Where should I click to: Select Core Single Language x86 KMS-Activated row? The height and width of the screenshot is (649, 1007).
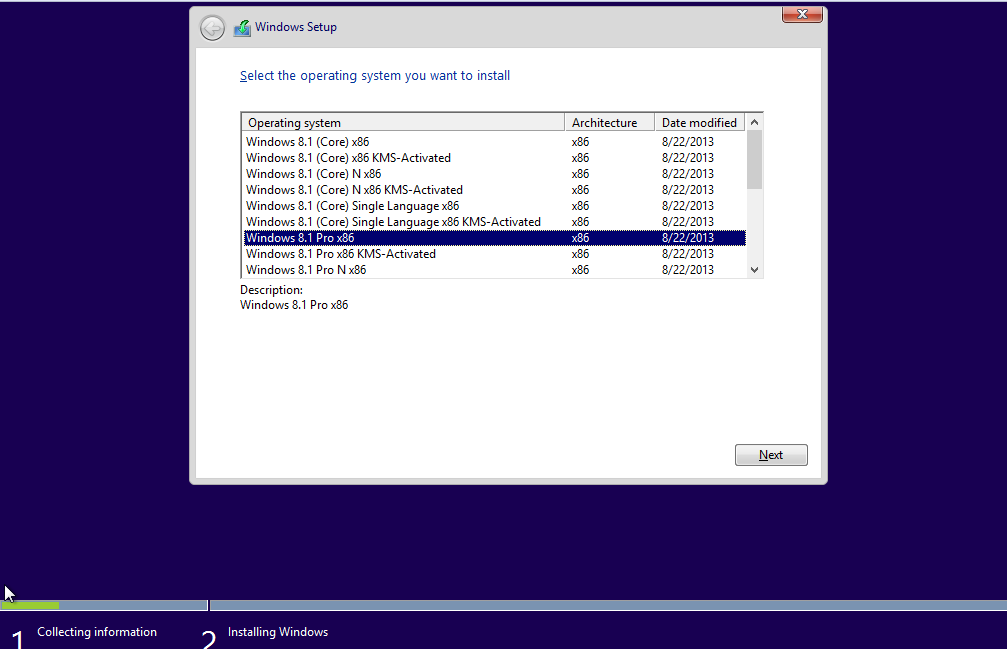point(495,222)
